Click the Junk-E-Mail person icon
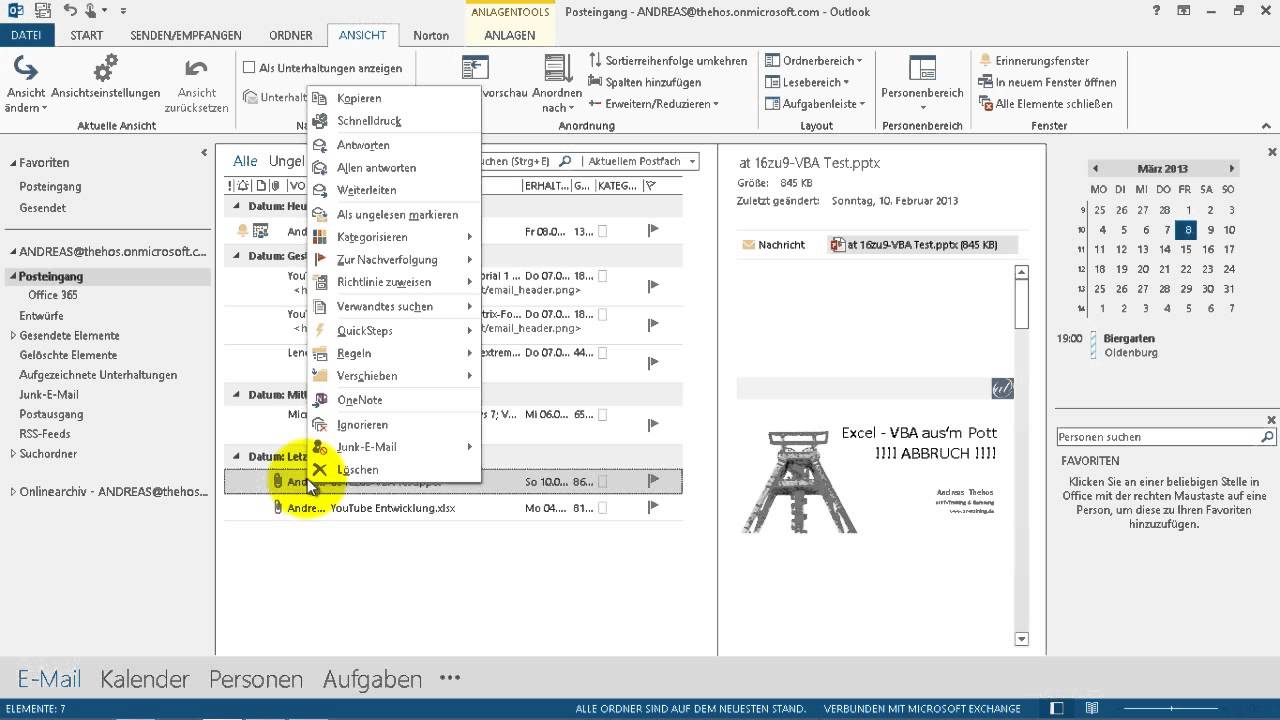The image size is (1280, 720). click(320, 447)
